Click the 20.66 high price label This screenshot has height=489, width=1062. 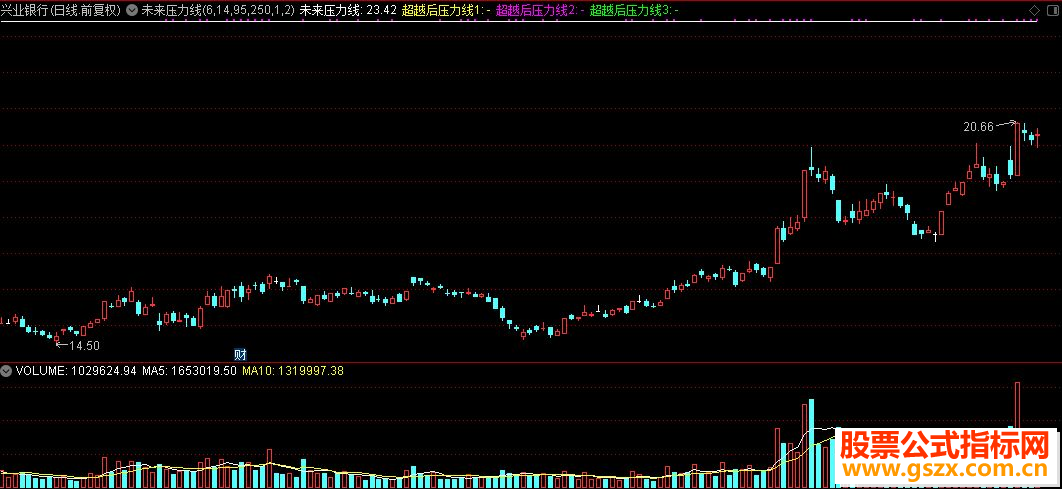[978, 127]
